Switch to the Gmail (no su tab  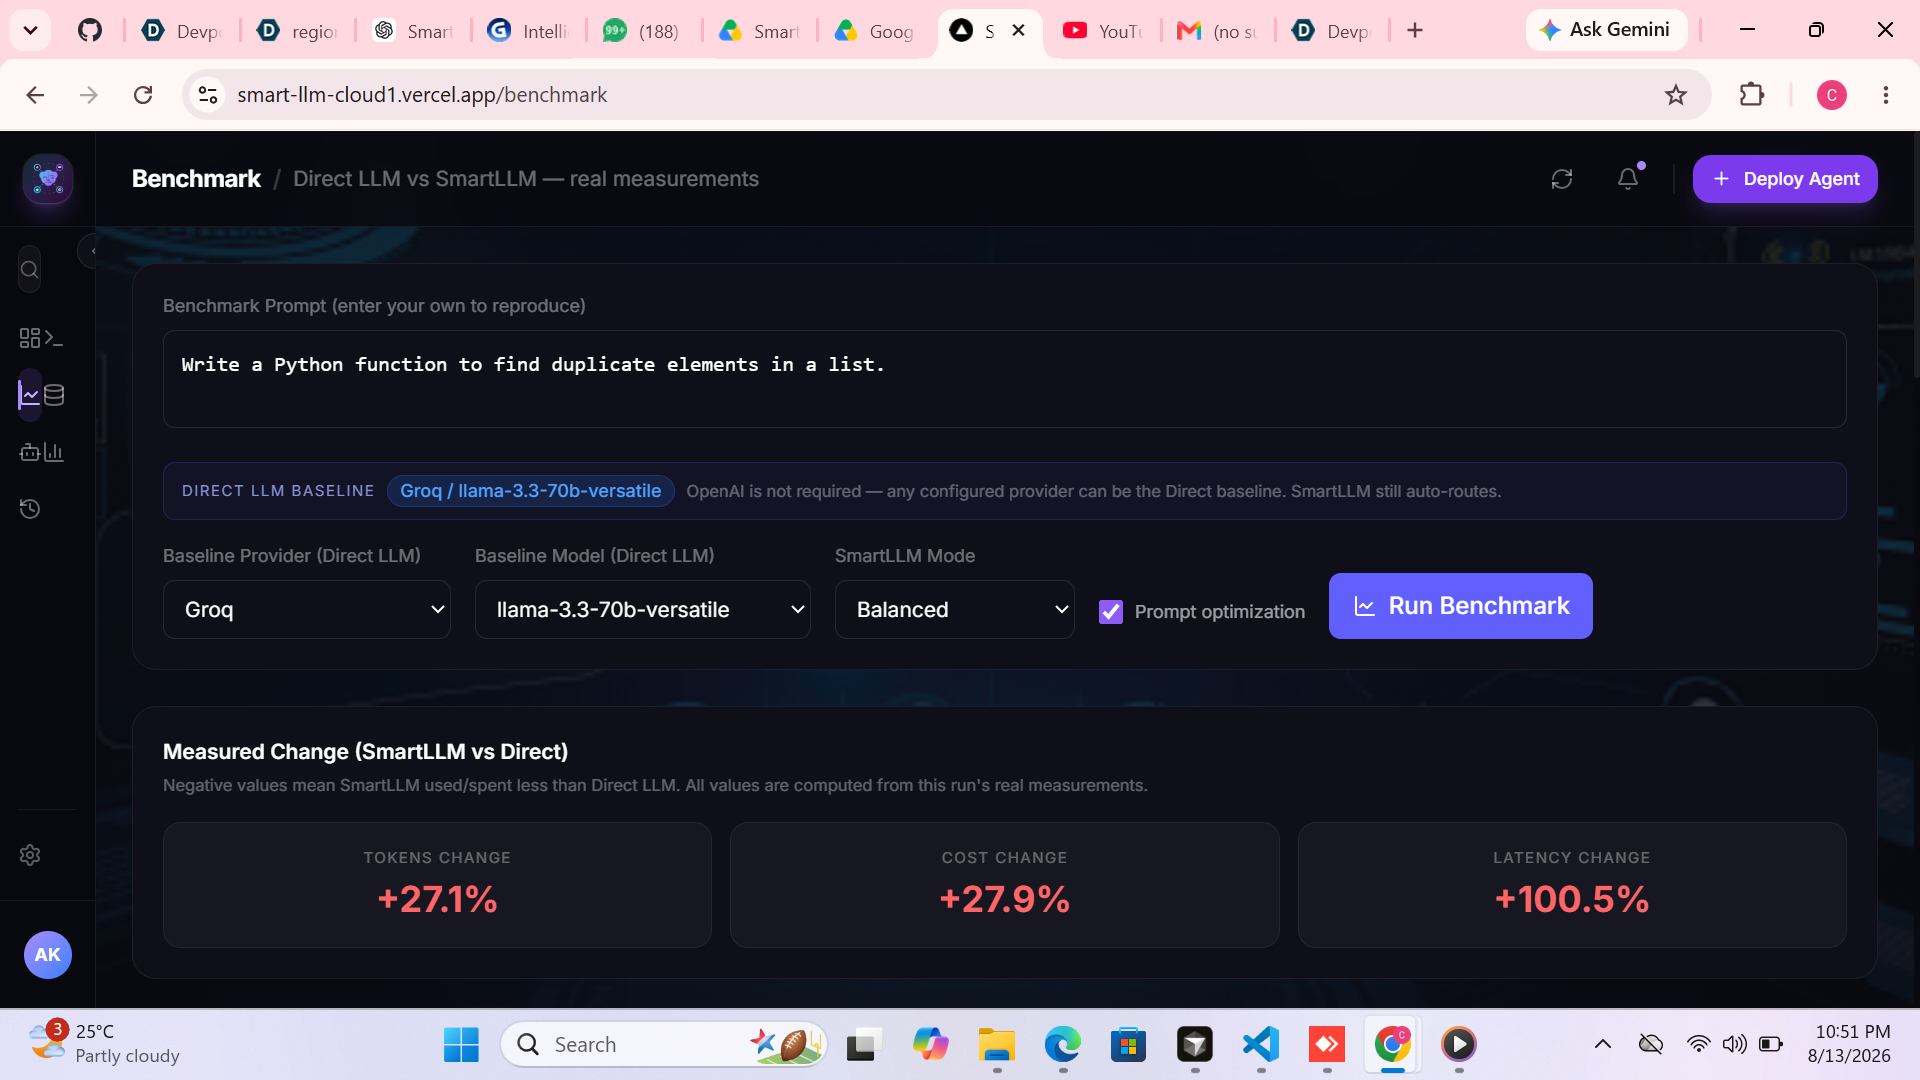coord(1218,31)
